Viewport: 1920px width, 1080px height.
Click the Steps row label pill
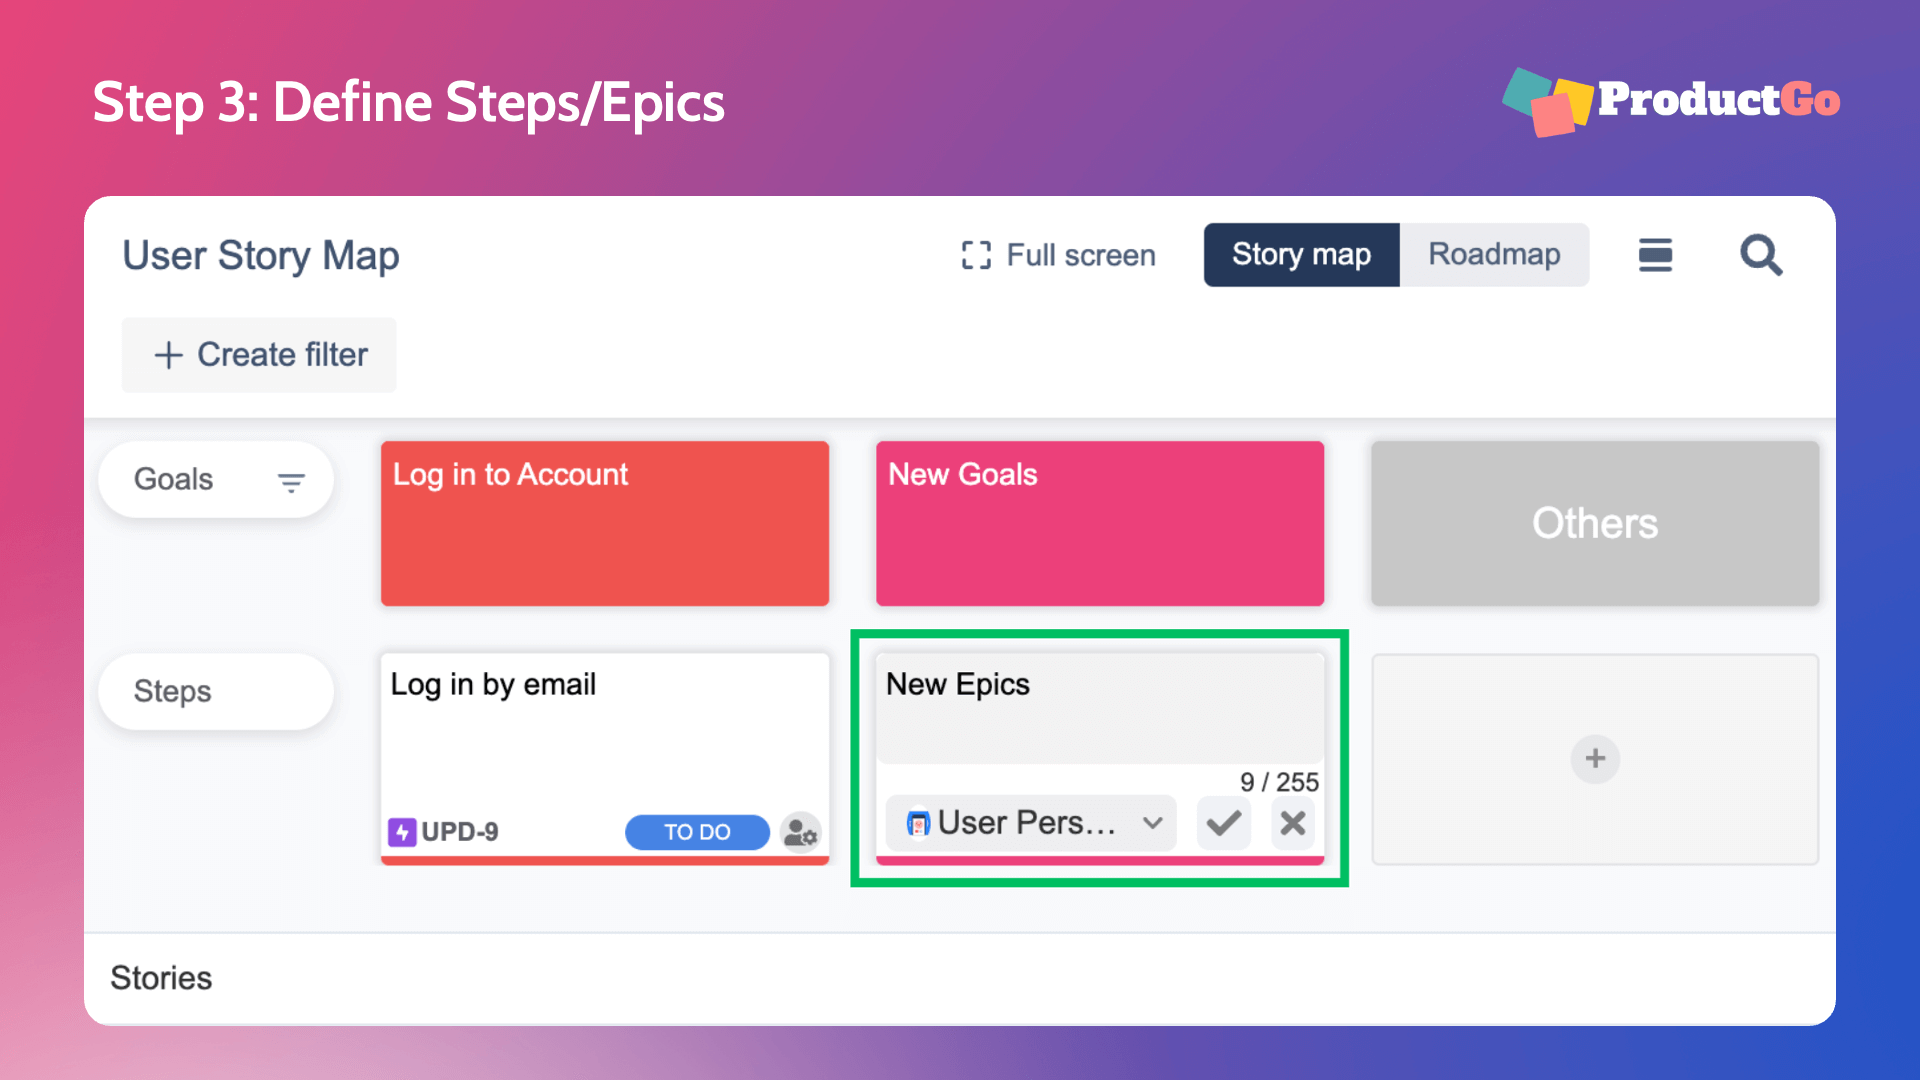point(216,691)
